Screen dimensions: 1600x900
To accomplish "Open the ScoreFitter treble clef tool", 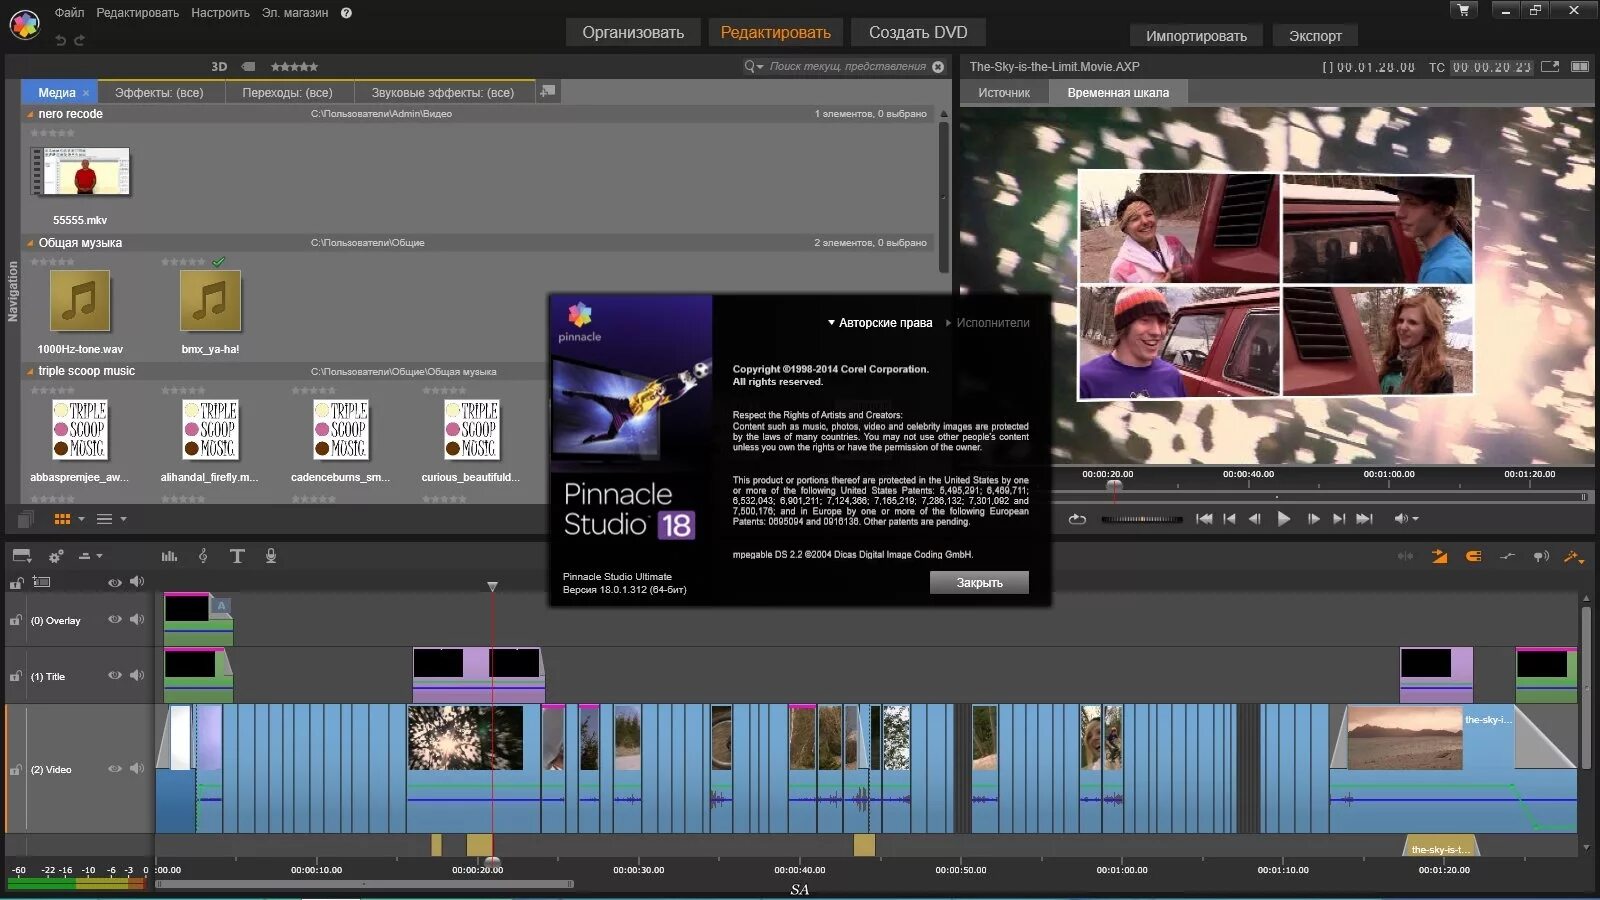I will pos(203,556).
